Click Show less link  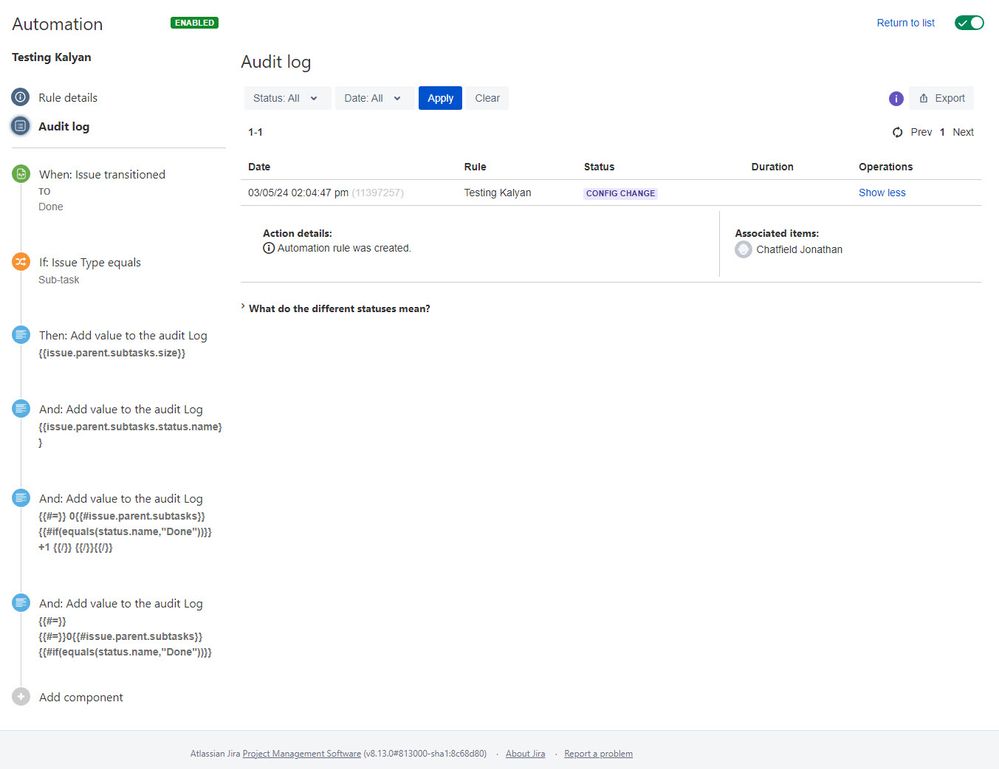882,192
